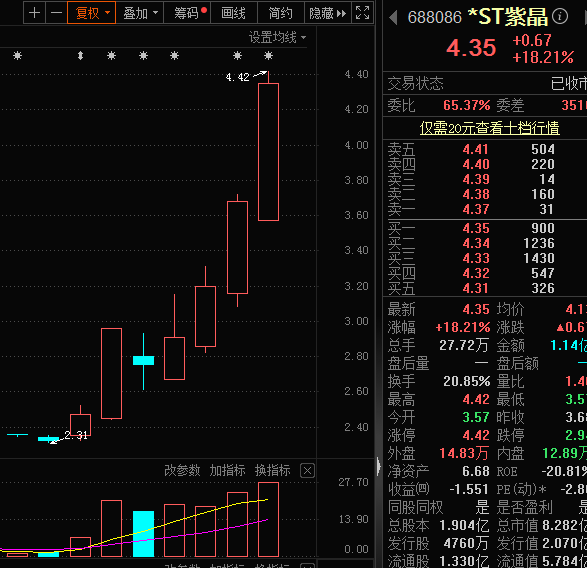Image resolution: width=587 pixels, height=568 pixels.
Task: Enter fullscreen with the expand icon
Action: point(362,13)
